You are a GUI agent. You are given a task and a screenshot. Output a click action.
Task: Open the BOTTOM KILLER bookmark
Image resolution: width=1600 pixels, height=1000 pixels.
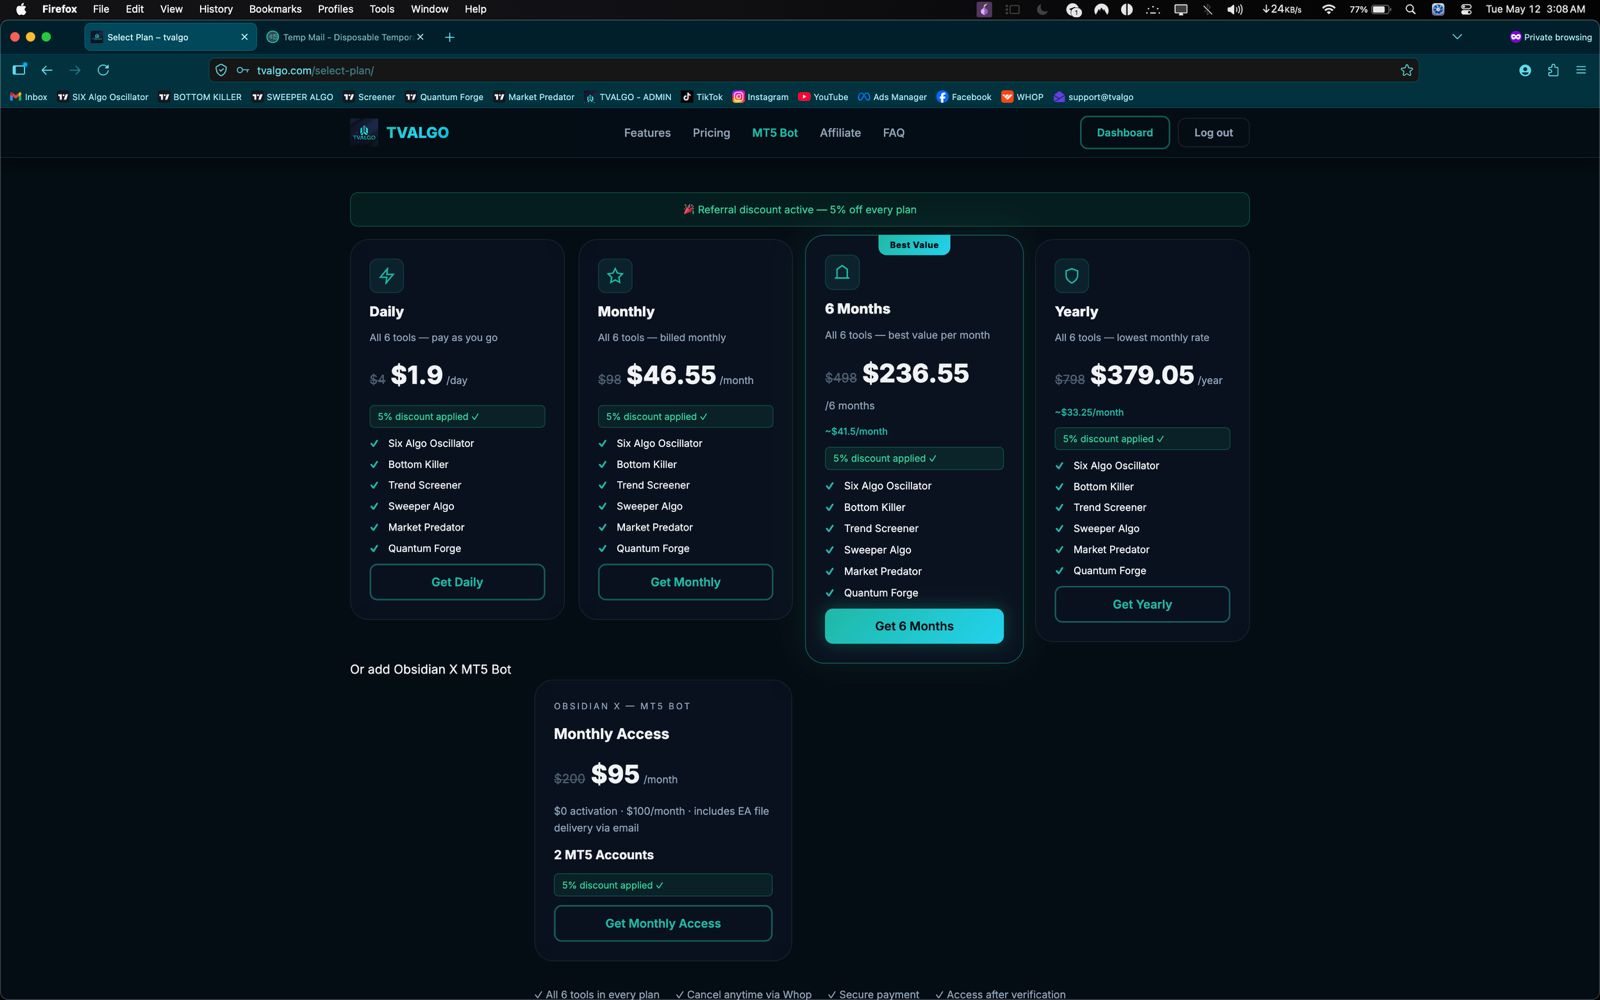coord(200,97)
